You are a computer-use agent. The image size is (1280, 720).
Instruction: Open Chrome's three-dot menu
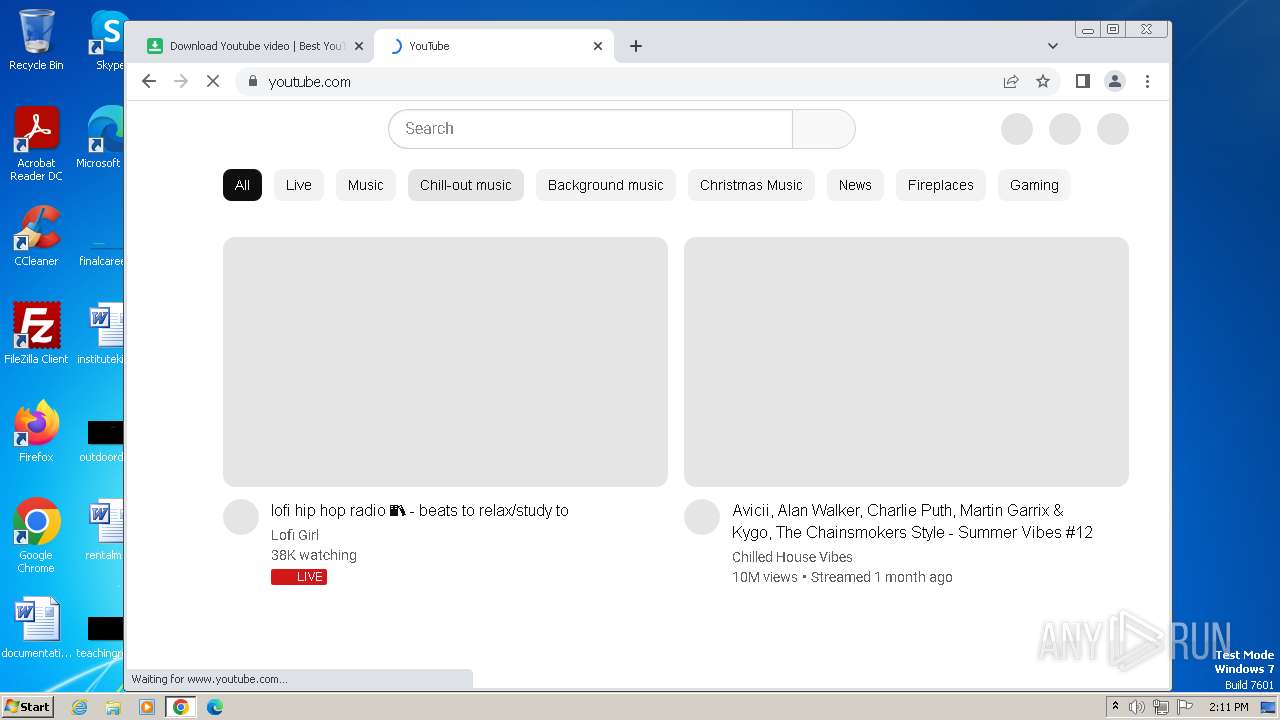coord(1147,81)
